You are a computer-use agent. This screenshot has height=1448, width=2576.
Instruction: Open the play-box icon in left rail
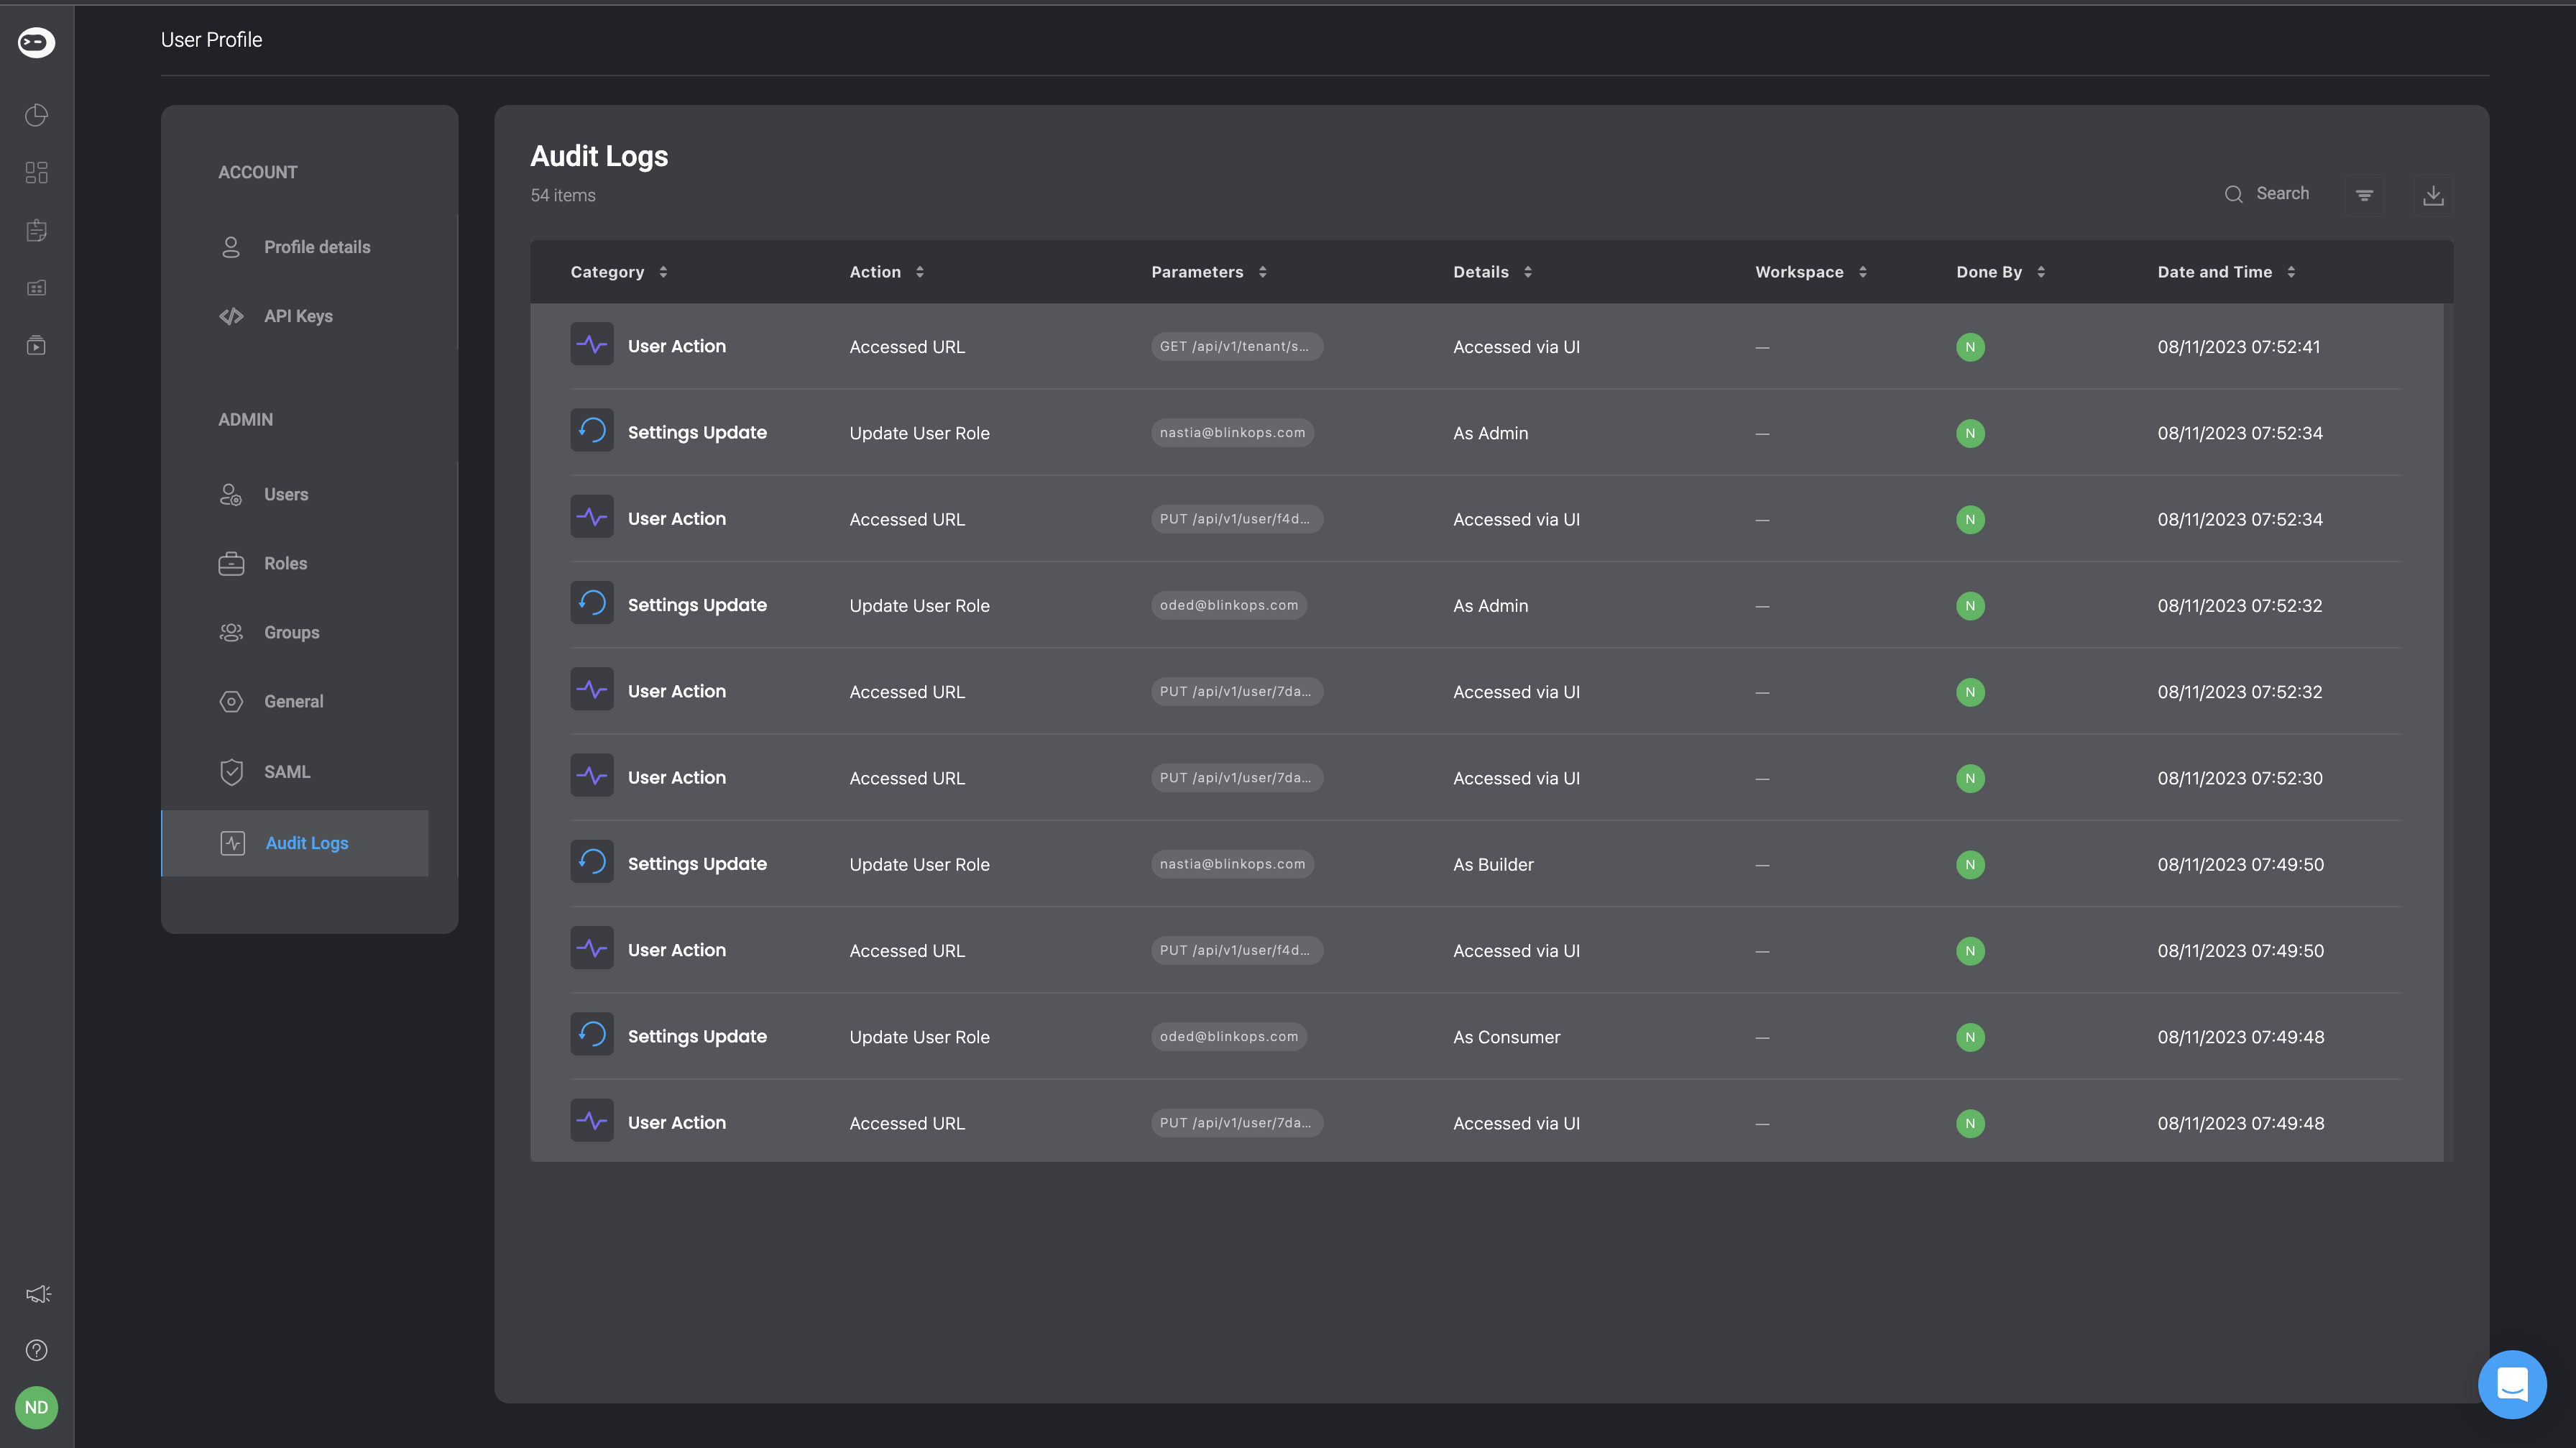(x=36, y=346)
